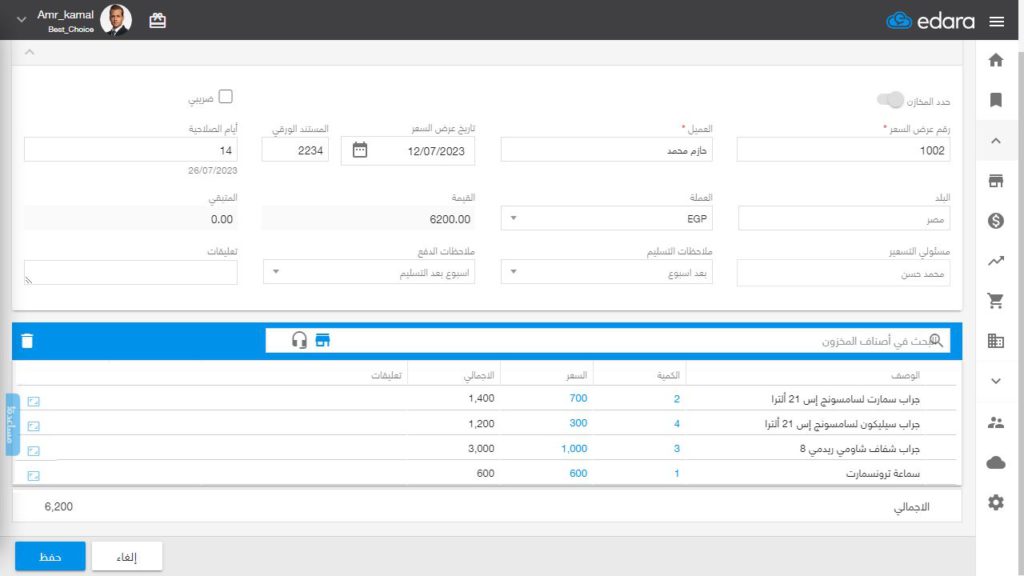The height and width of the screenshot is (576, 1024).
Task: Collapse the form header panel chevron
Action: pyautogui.click(x=29, y=52)
